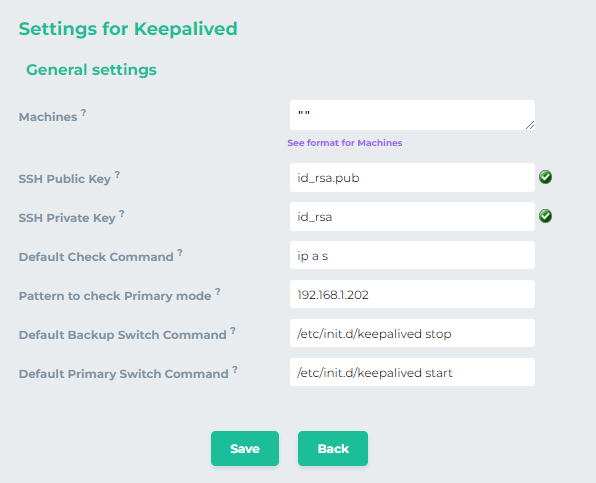Click green checkmark next to id_rsa.pub field
The height and width of the screenshot is (483, 596).
click(x=545, y=177)
